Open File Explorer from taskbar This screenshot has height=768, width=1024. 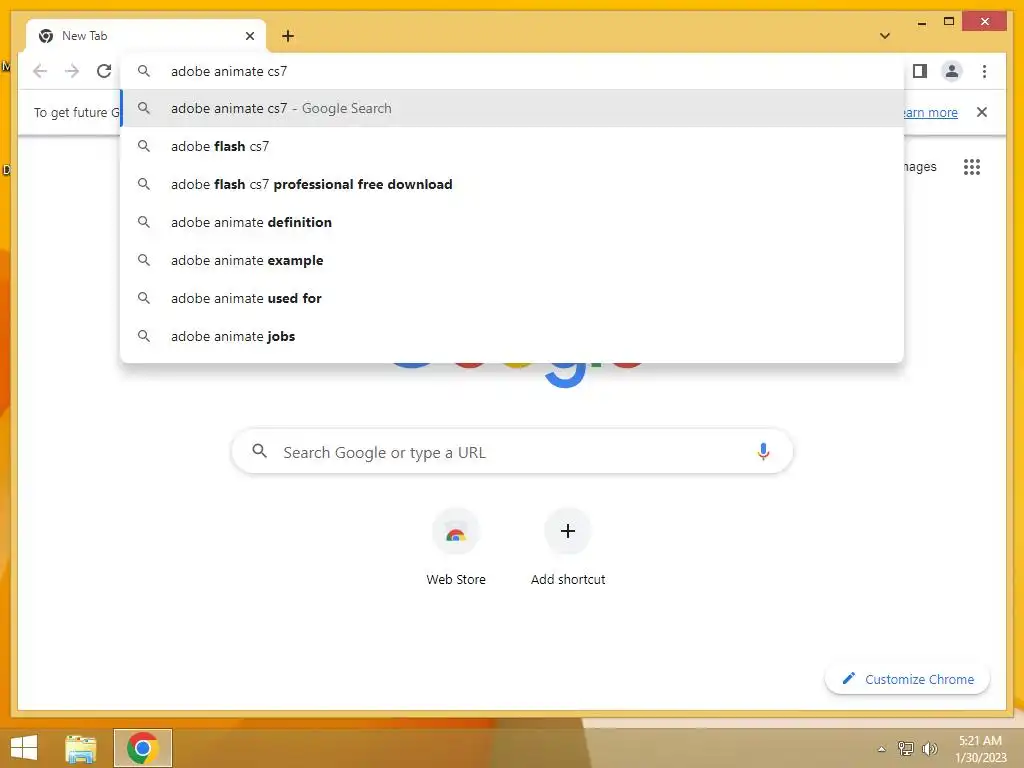coord(81,748)
